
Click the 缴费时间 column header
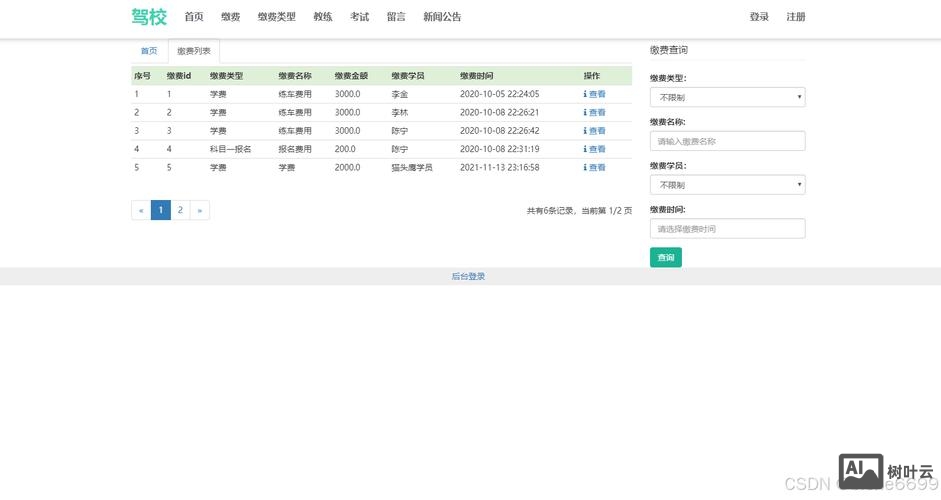point(477,76)
